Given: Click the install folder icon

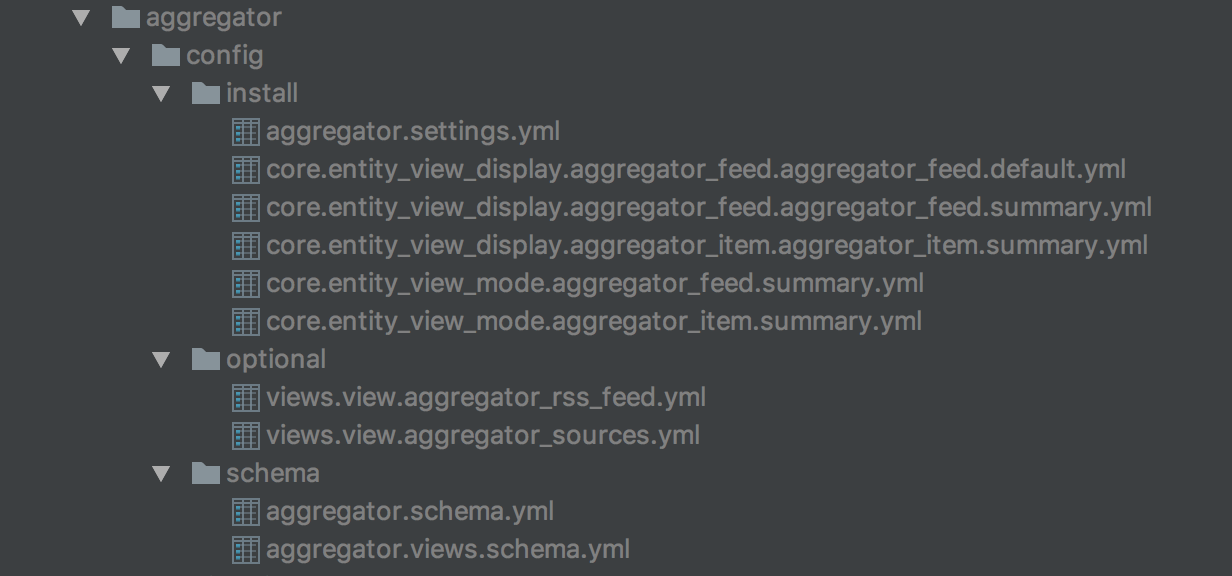Looking at the screenshot, I should click(x=205, y=93).
